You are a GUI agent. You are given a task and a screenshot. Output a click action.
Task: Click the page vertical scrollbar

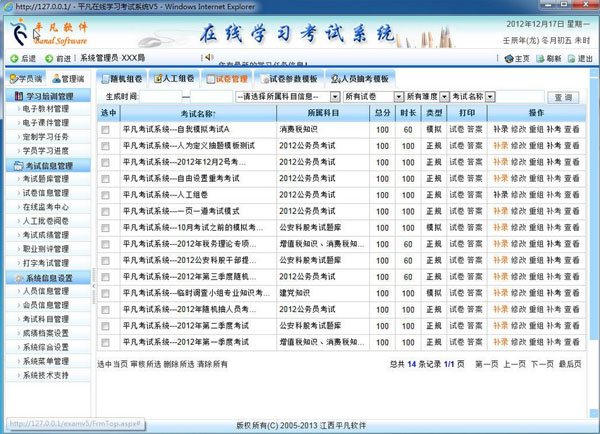[594, 207]
